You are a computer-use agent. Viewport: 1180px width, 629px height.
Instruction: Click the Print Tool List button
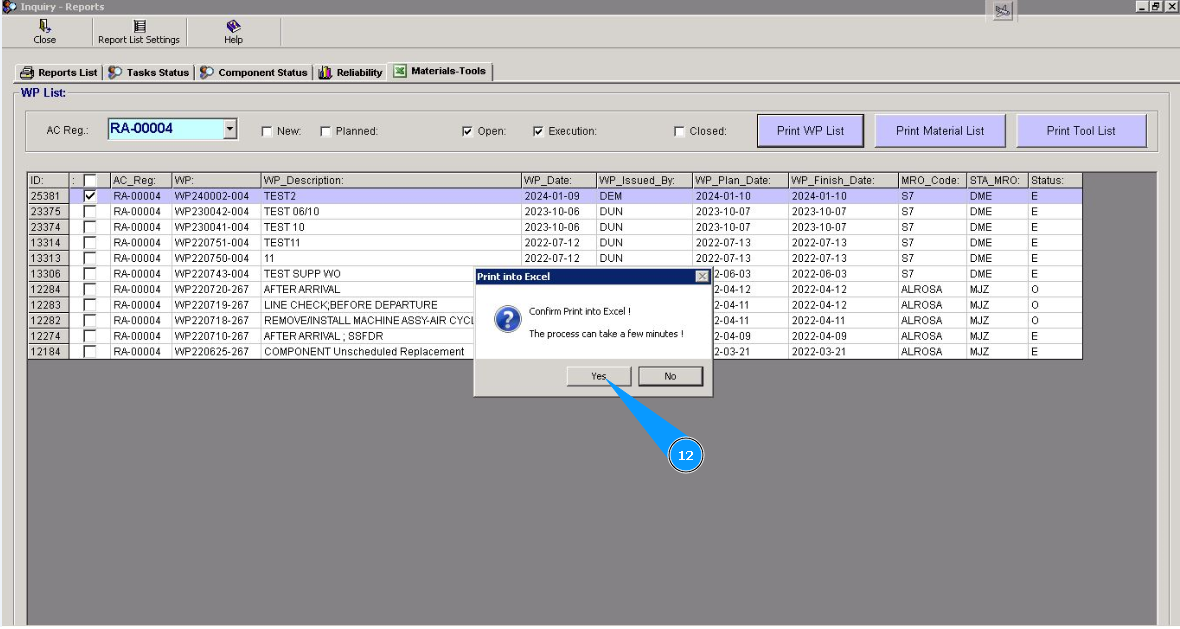[1081, 131]
